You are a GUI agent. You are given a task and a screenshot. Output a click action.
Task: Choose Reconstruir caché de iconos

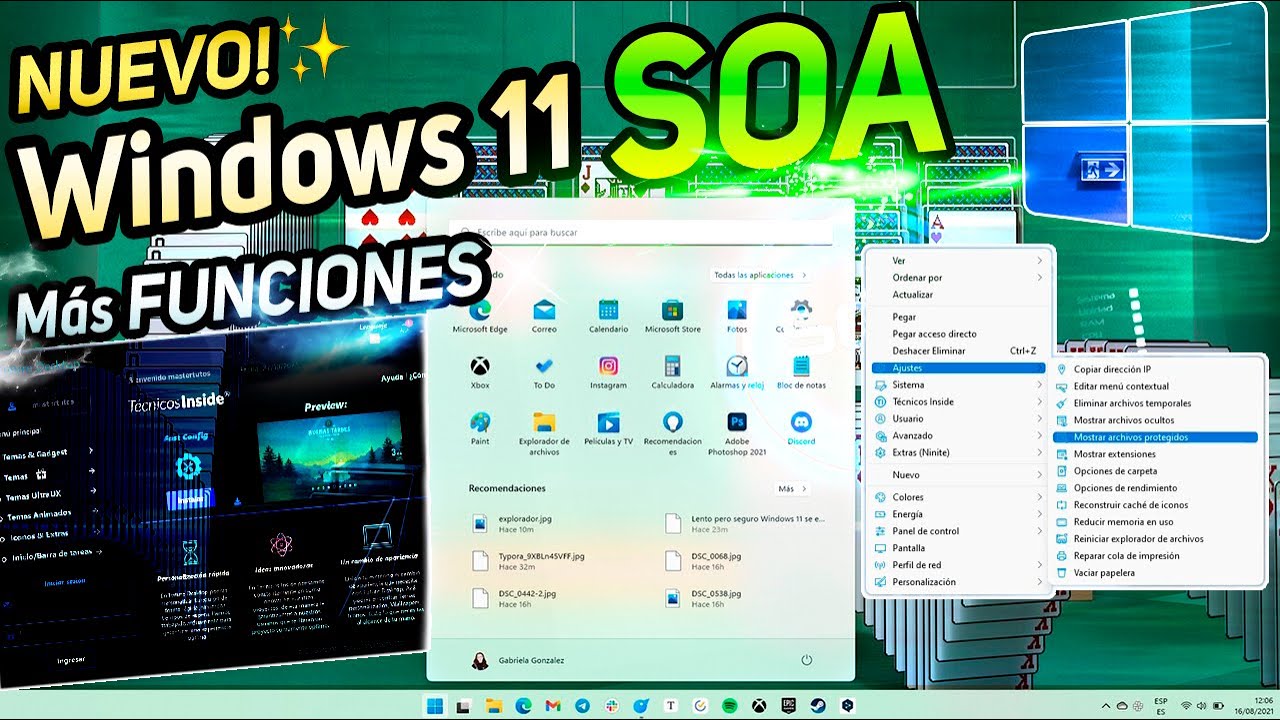tap(1155, 505)
